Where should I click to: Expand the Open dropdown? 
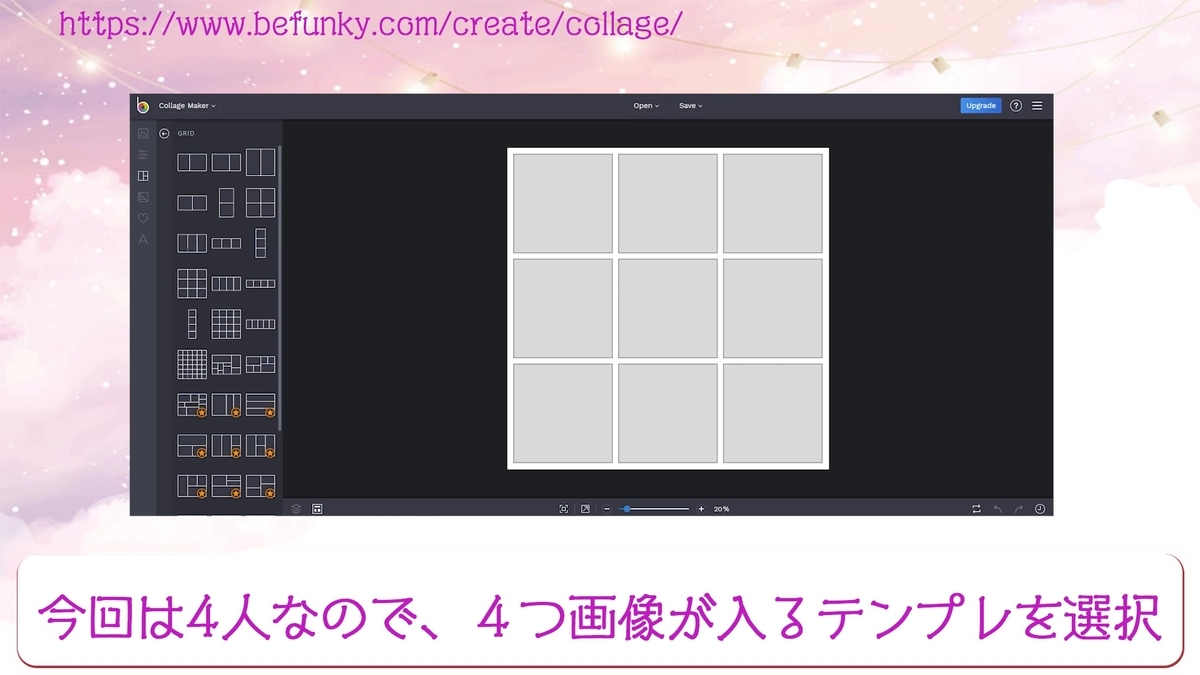645,105
